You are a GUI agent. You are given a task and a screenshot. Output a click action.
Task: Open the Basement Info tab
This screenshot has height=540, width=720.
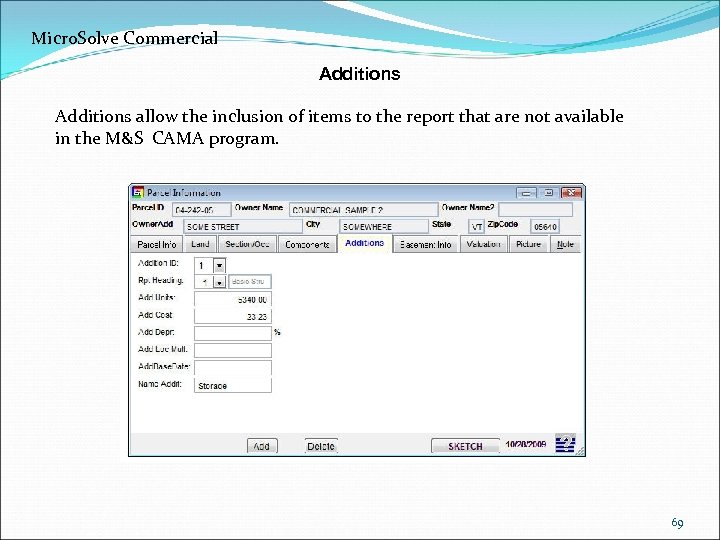click(425, 244)
